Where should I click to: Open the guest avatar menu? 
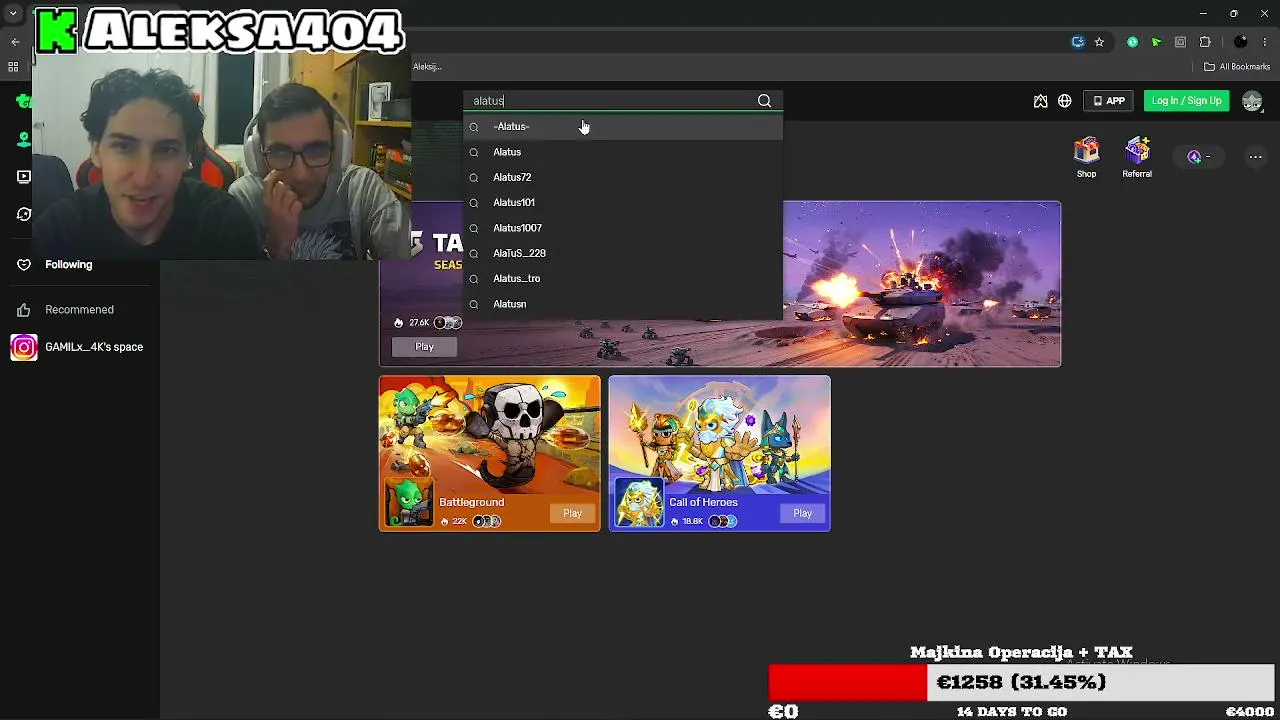coord(1252,101)
